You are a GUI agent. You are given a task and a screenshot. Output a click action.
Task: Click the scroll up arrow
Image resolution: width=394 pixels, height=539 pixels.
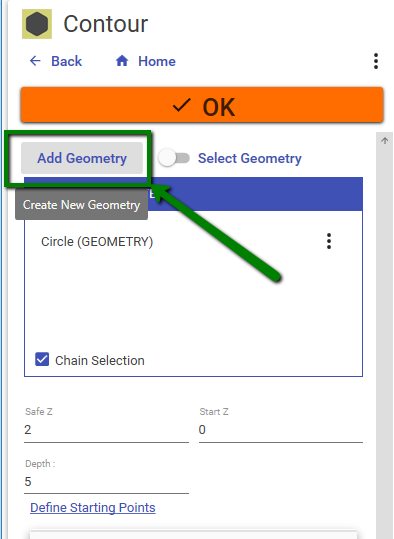[x=384, y=140]
